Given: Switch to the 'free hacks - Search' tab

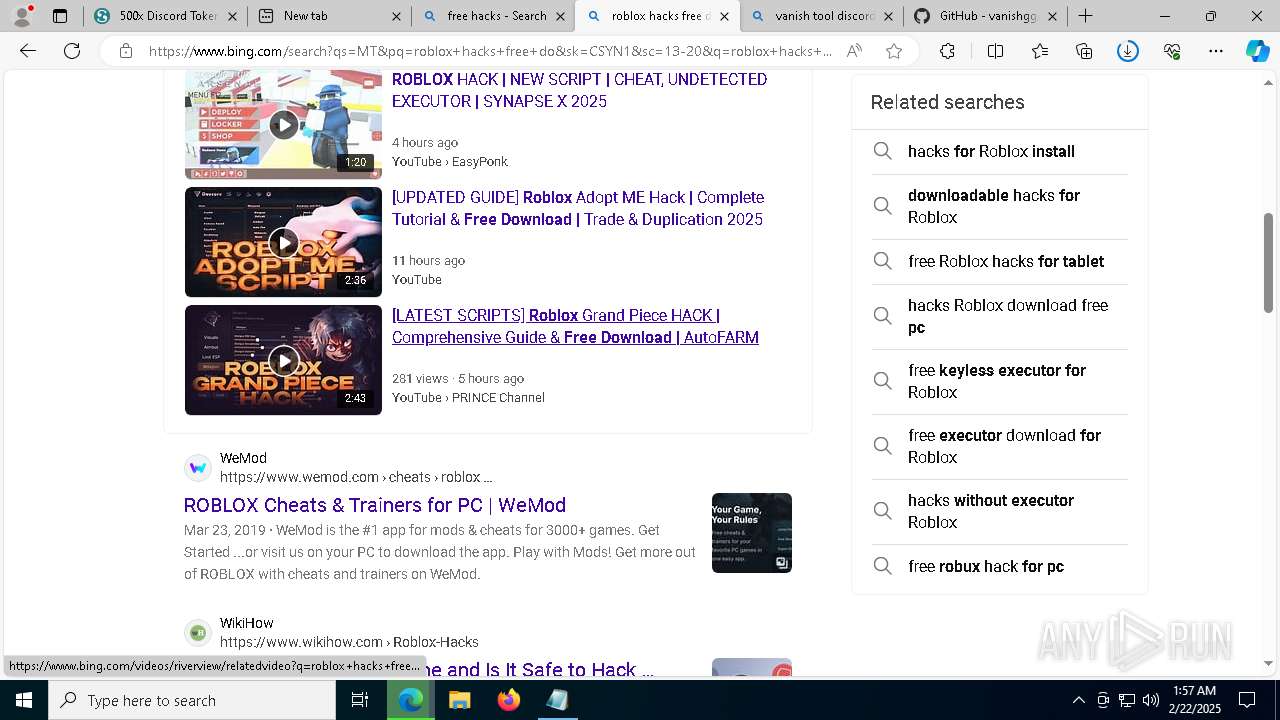Looking at the screenshot, I should 492,16.
